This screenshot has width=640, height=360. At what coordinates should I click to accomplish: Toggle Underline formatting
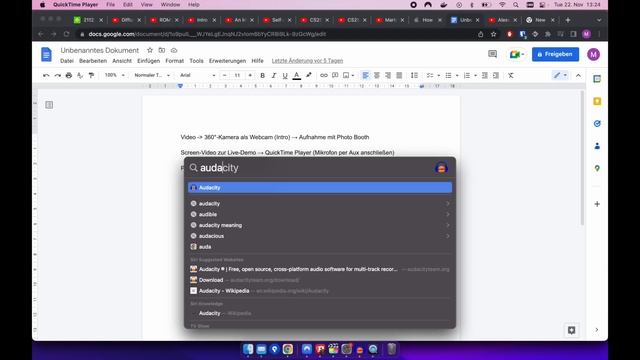point(285,76)
